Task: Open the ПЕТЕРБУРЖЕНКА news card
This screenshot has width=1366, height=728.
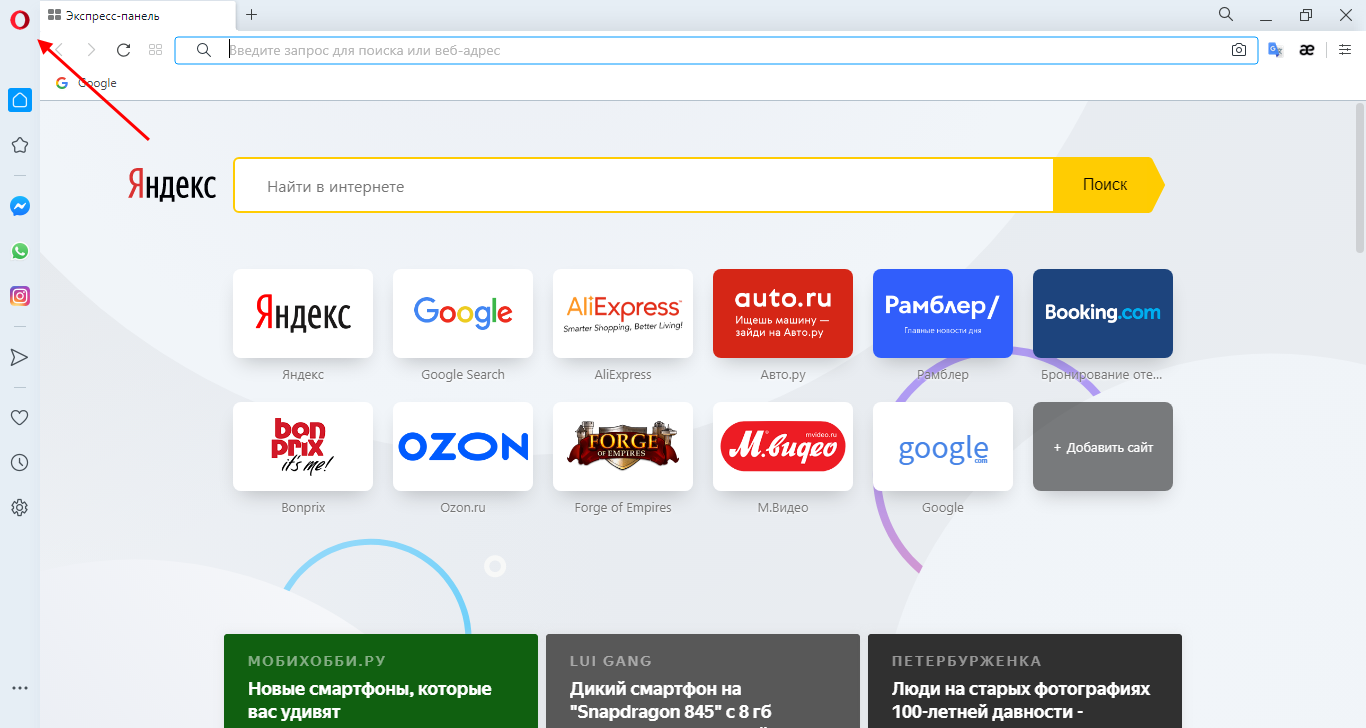Action: click(1025, 681)
